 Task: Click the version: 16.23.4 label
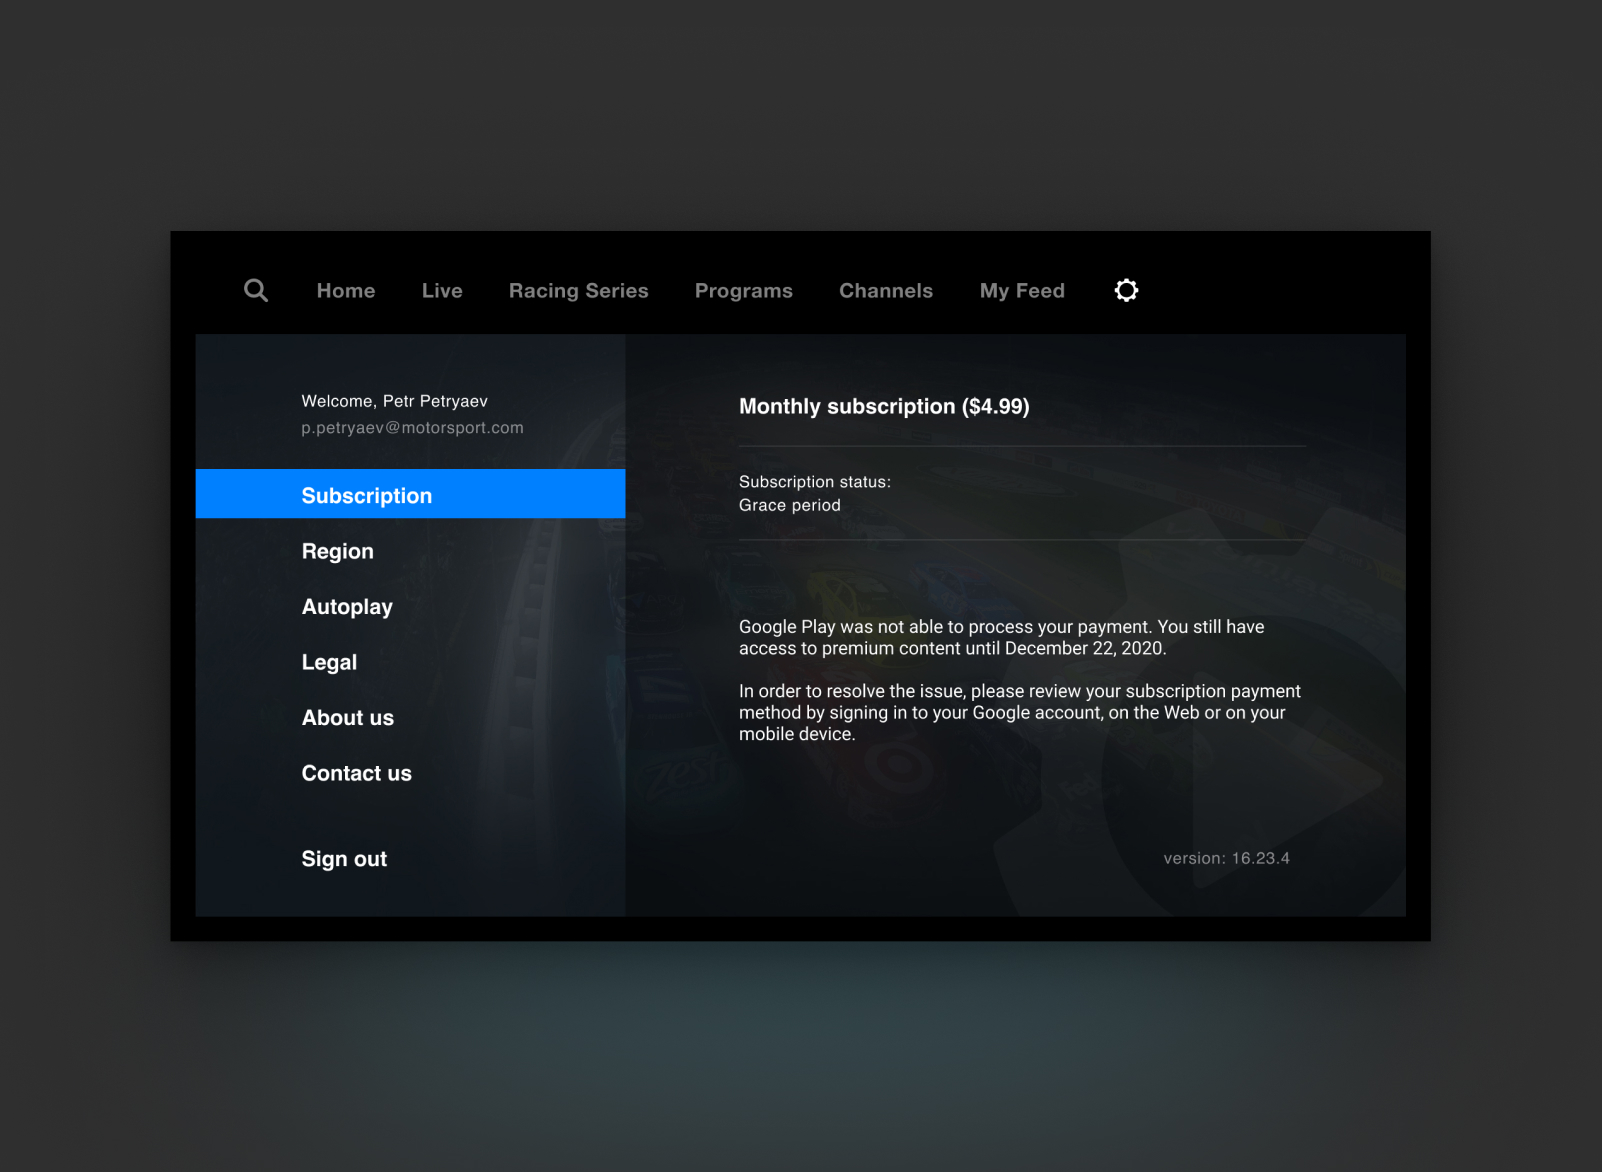pos(1226,858)
